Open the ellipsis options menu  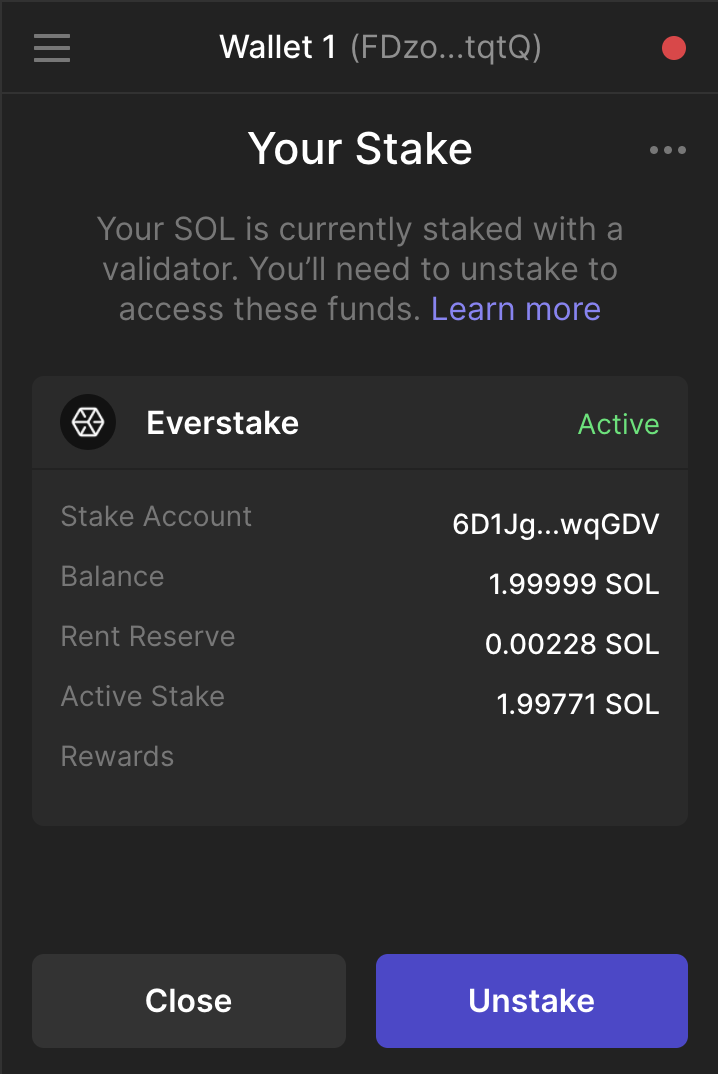point(667,150)
